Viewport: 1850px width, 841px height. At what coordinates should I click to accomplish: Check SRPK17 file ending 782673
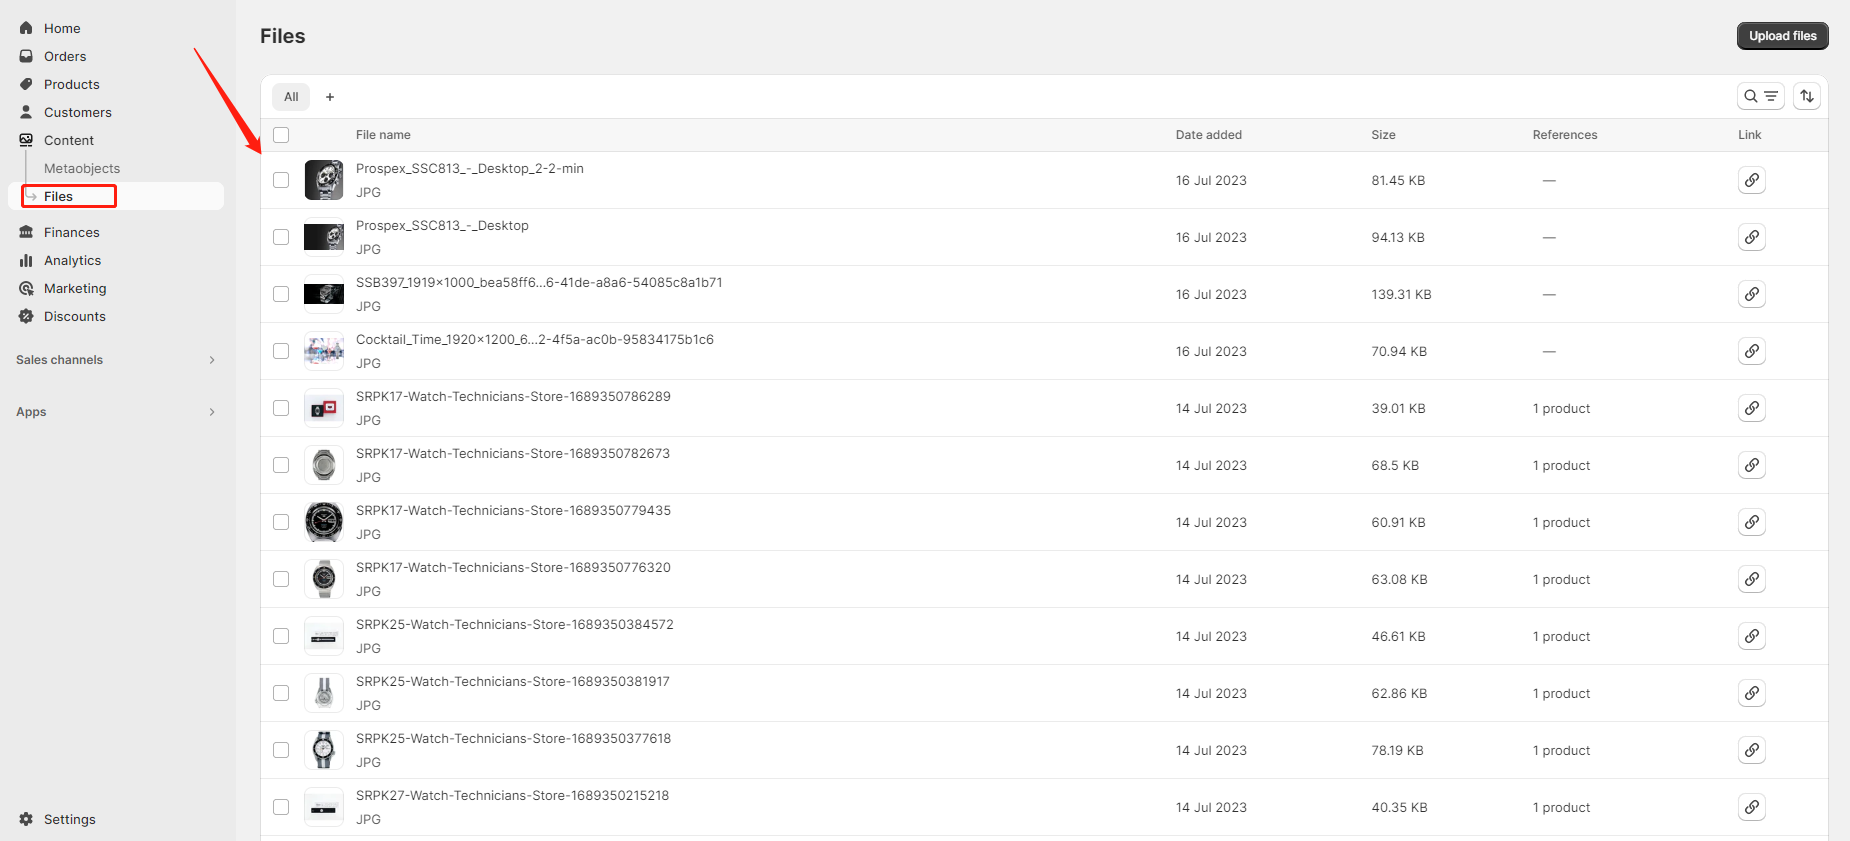pos(281,465)
